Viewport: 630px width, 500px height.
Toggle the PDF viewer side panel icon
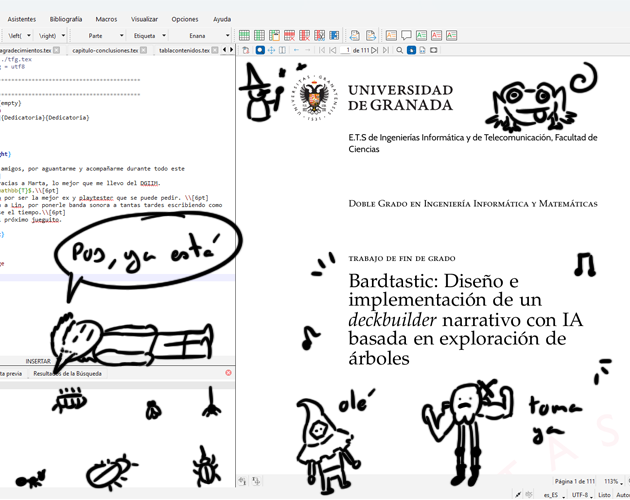click(282, 50)
